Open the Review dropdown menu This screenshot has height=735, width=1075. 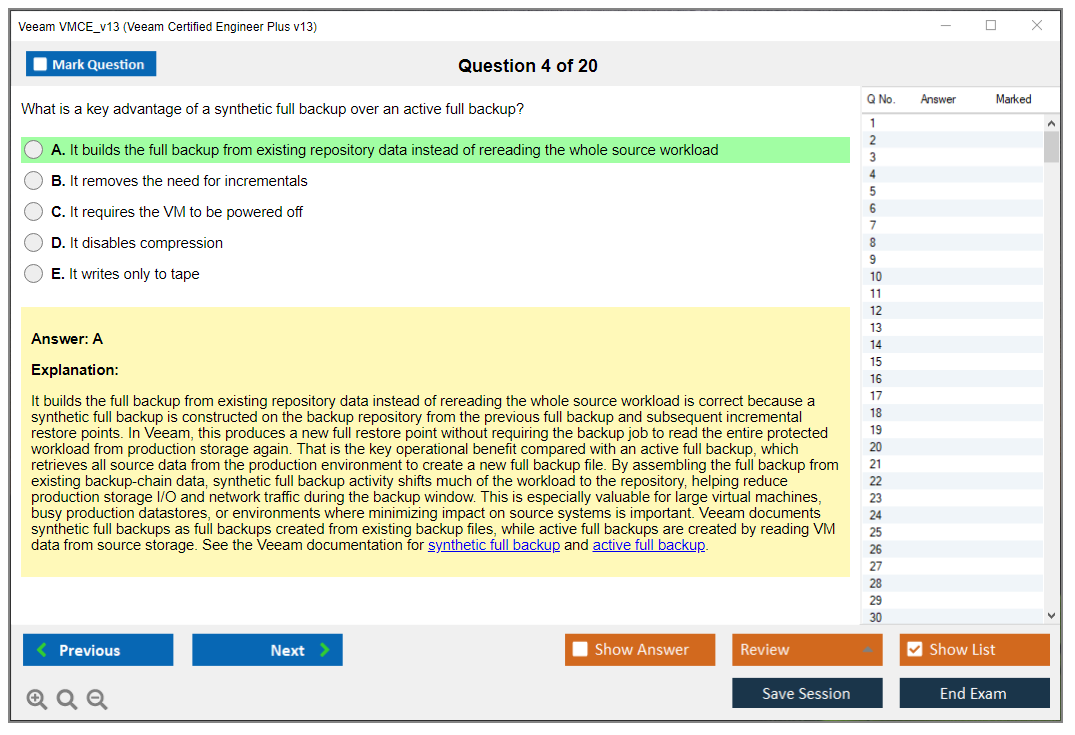point(806,649)
